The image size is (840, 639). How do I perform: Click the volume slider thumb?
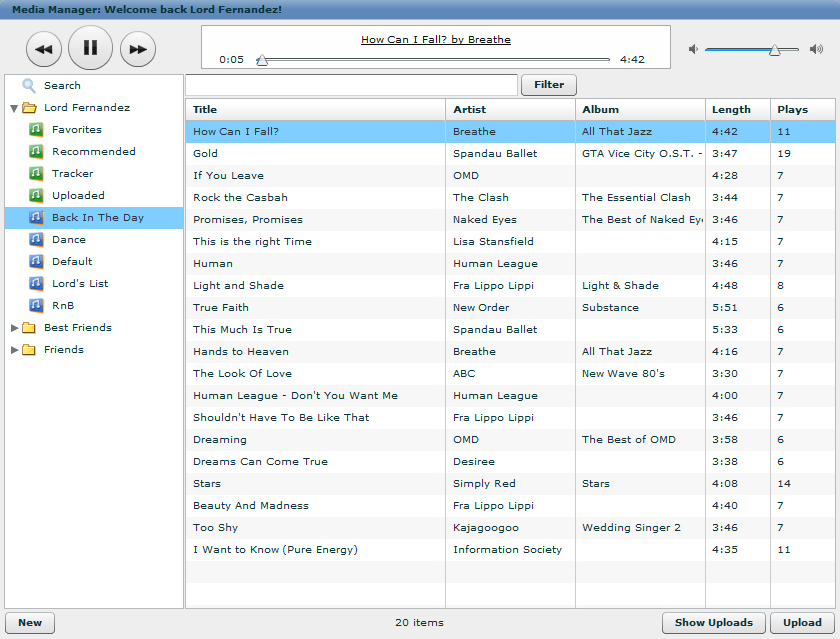pos(775,50)
